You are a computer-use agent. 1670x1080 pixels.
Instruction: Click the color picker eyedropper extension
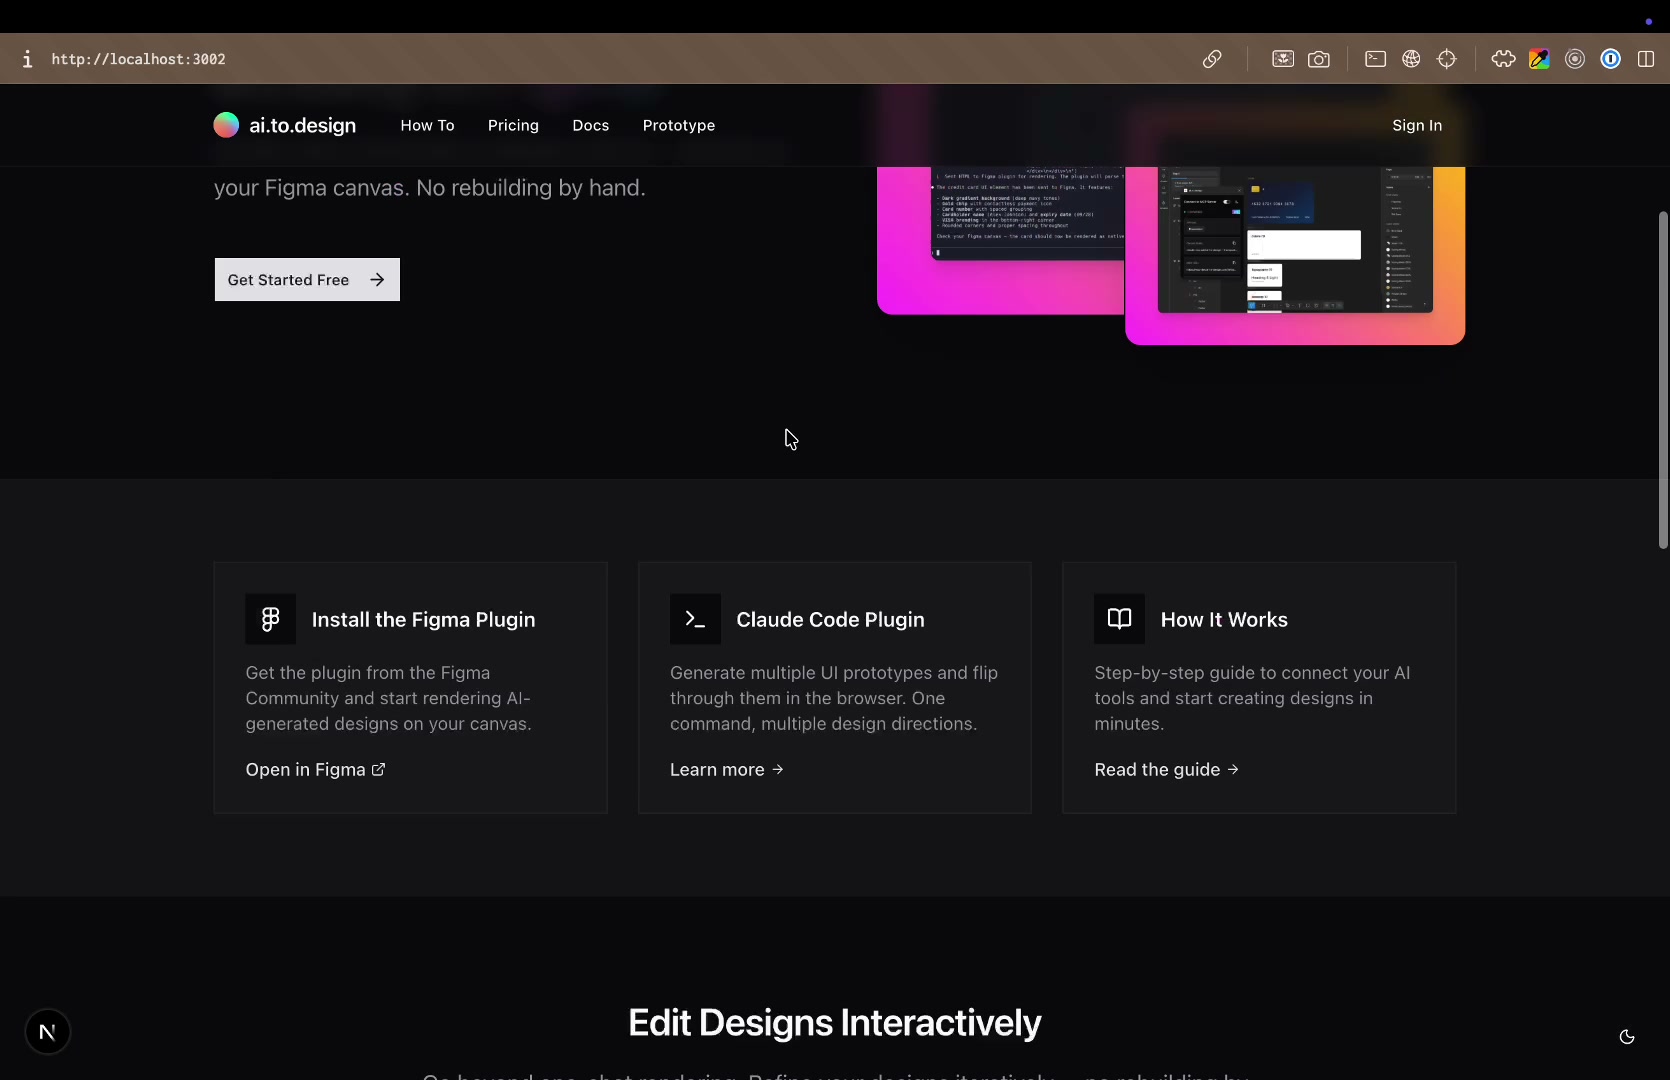(x=1539, y=59)
